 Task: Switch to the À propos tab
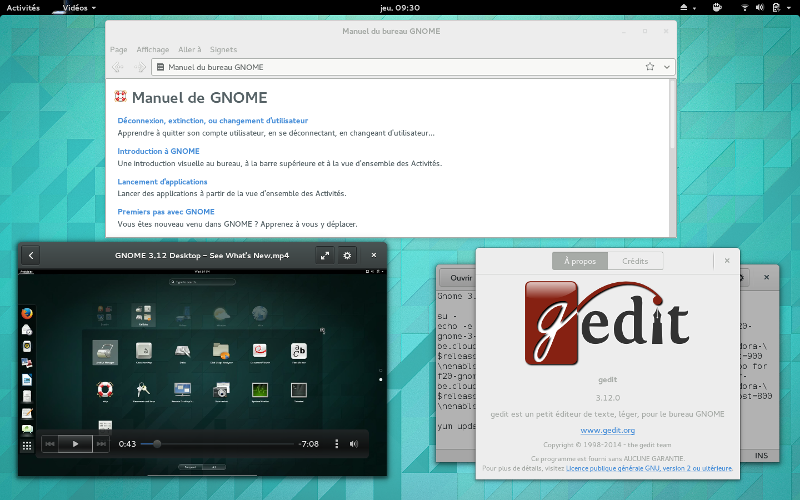click(x=580, y=261)
